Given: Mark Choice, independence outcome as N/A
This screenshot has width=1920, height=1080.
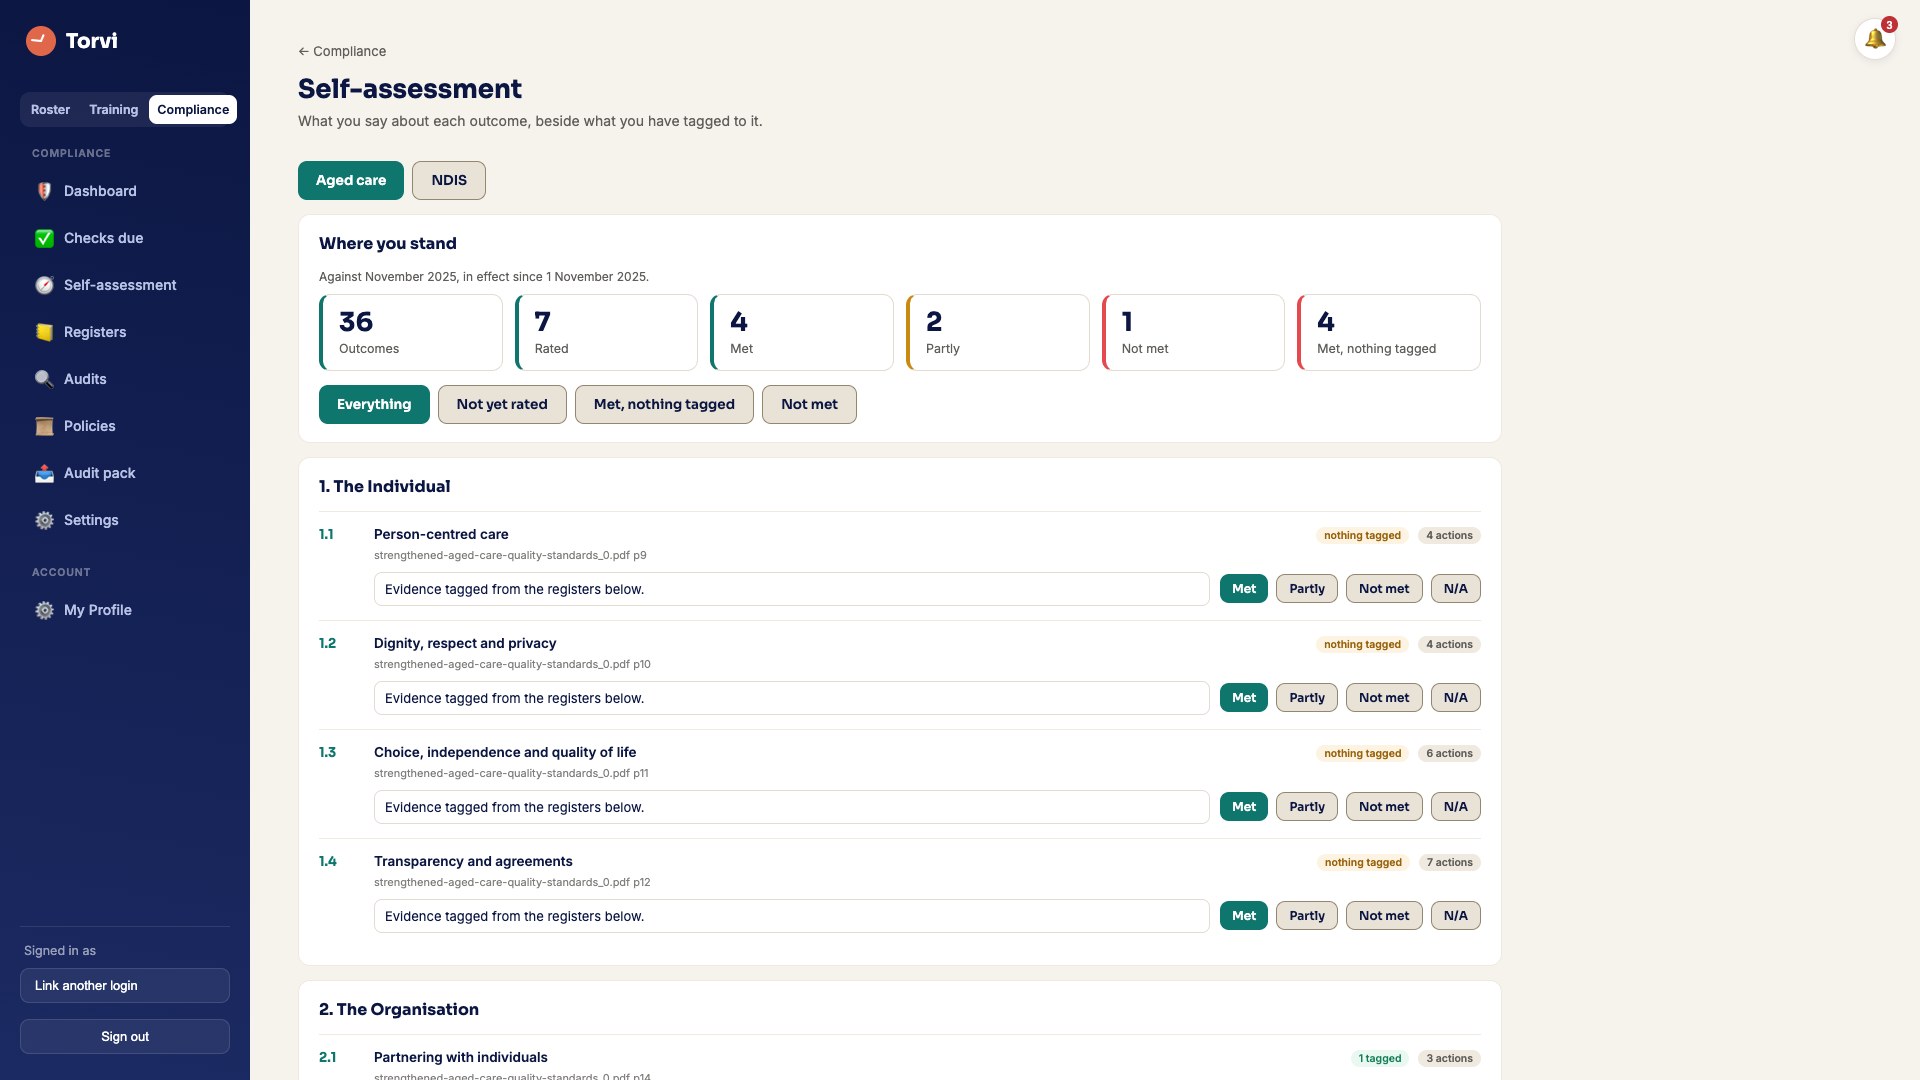Looking at the screenshot, I should [x=1456, y=807].
